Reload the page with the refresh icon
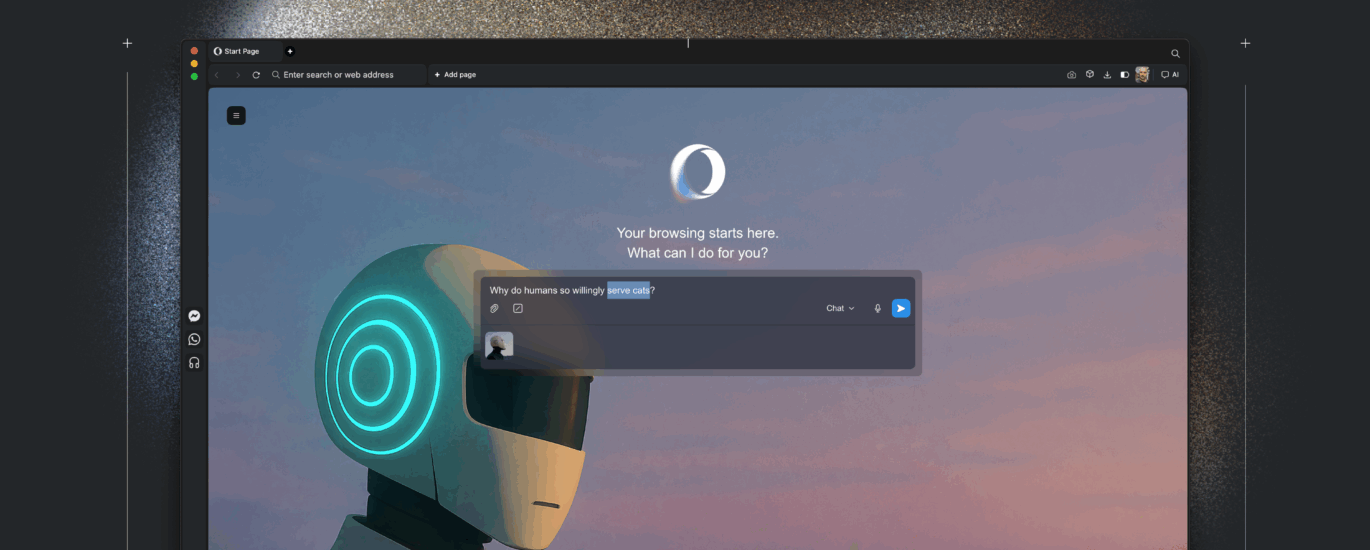 (256, 75)
